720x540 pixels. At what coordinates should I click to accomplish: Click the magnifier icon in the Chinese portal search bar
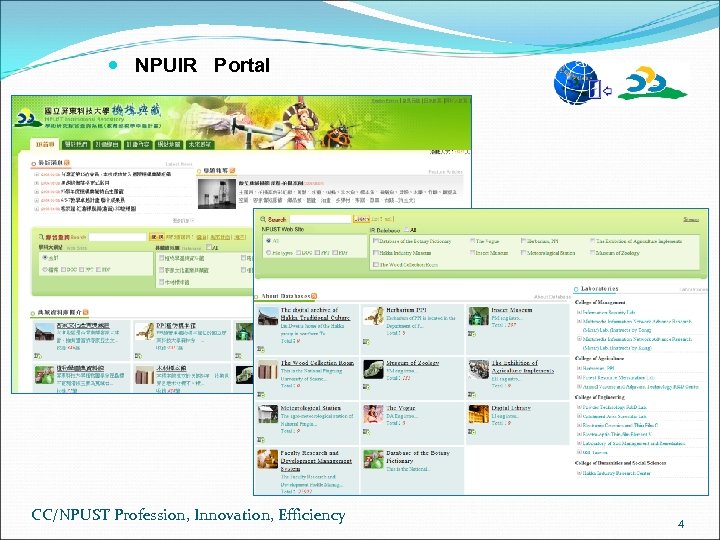pos(41,237)
